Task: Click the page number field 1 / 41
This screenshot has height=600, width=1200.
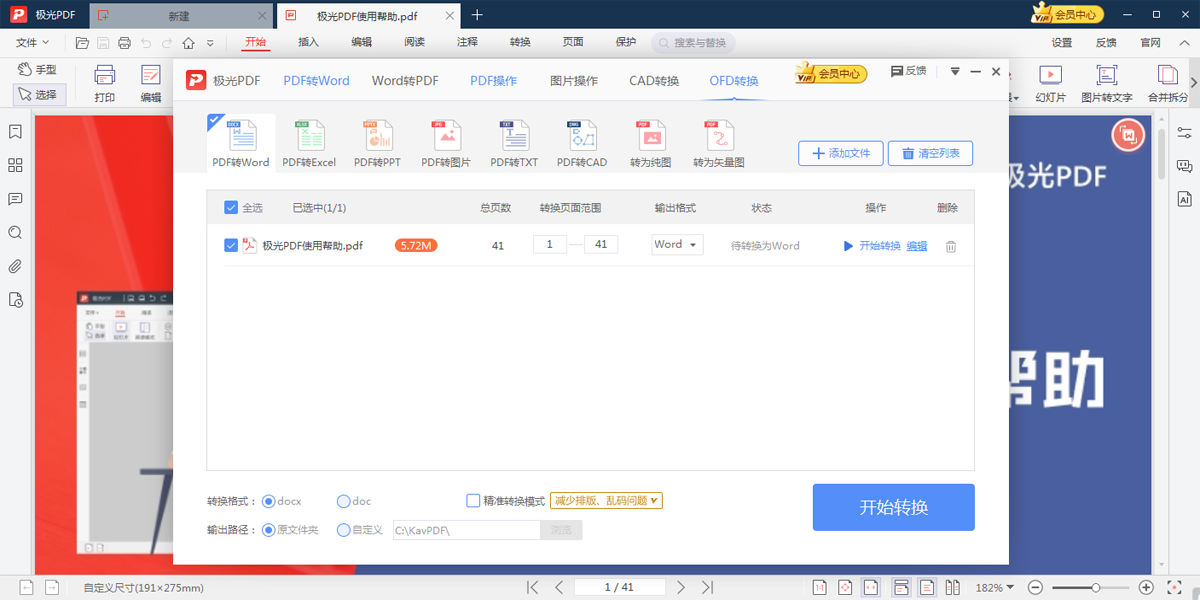Action: [620, 587]
